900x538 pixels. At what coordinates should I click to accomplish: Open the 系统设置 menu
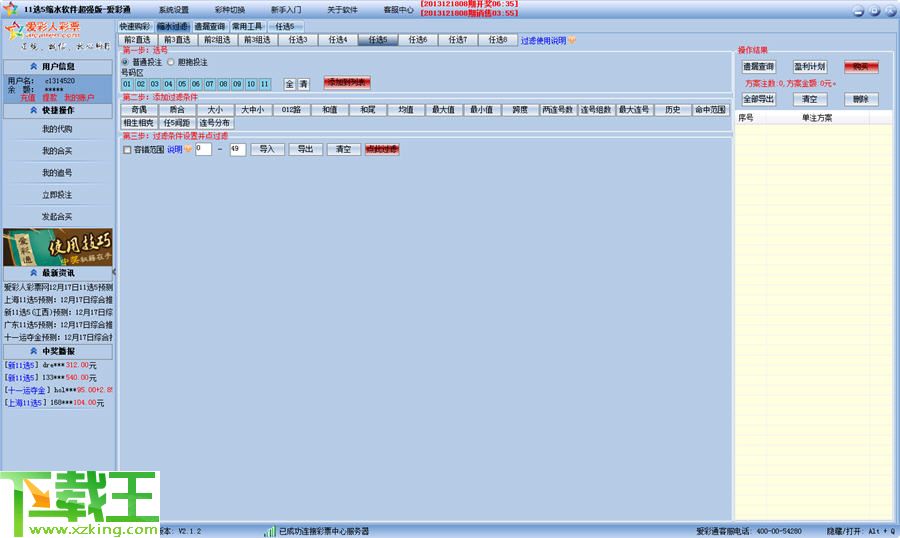click(173, 9)
